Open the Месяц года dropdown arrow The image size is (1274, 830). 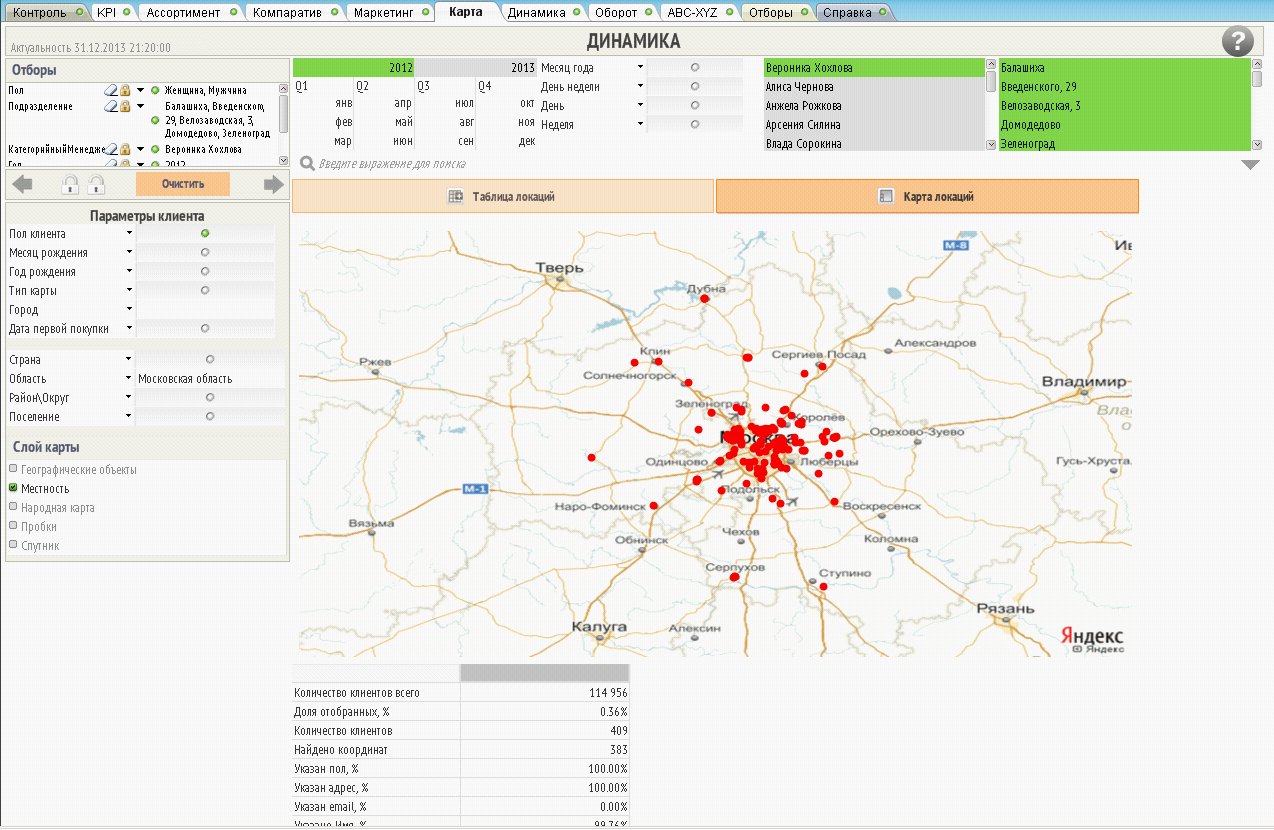(x=640, y=67)
